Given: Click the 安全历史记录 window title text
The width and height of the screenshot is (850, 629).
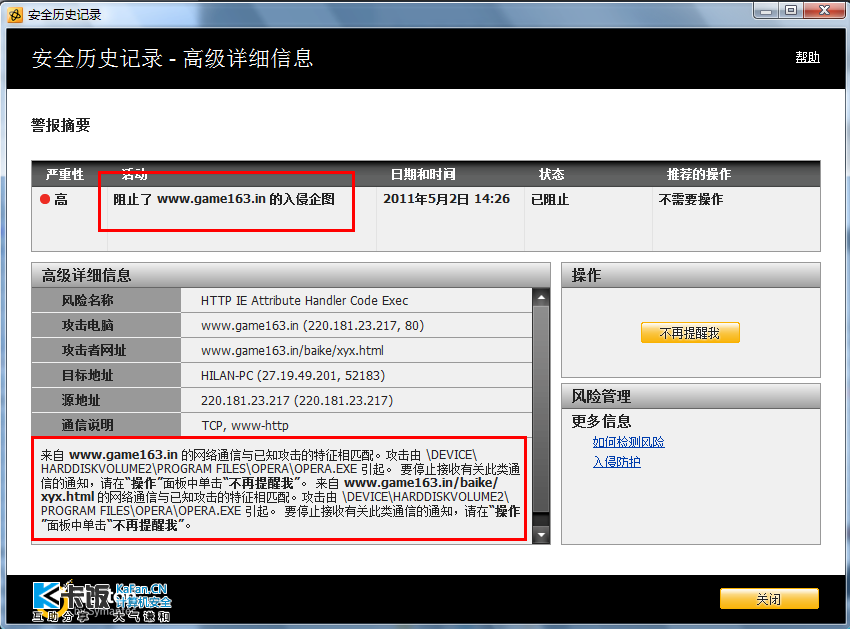Looking at the screenshot, I should [x=65, y=15].
